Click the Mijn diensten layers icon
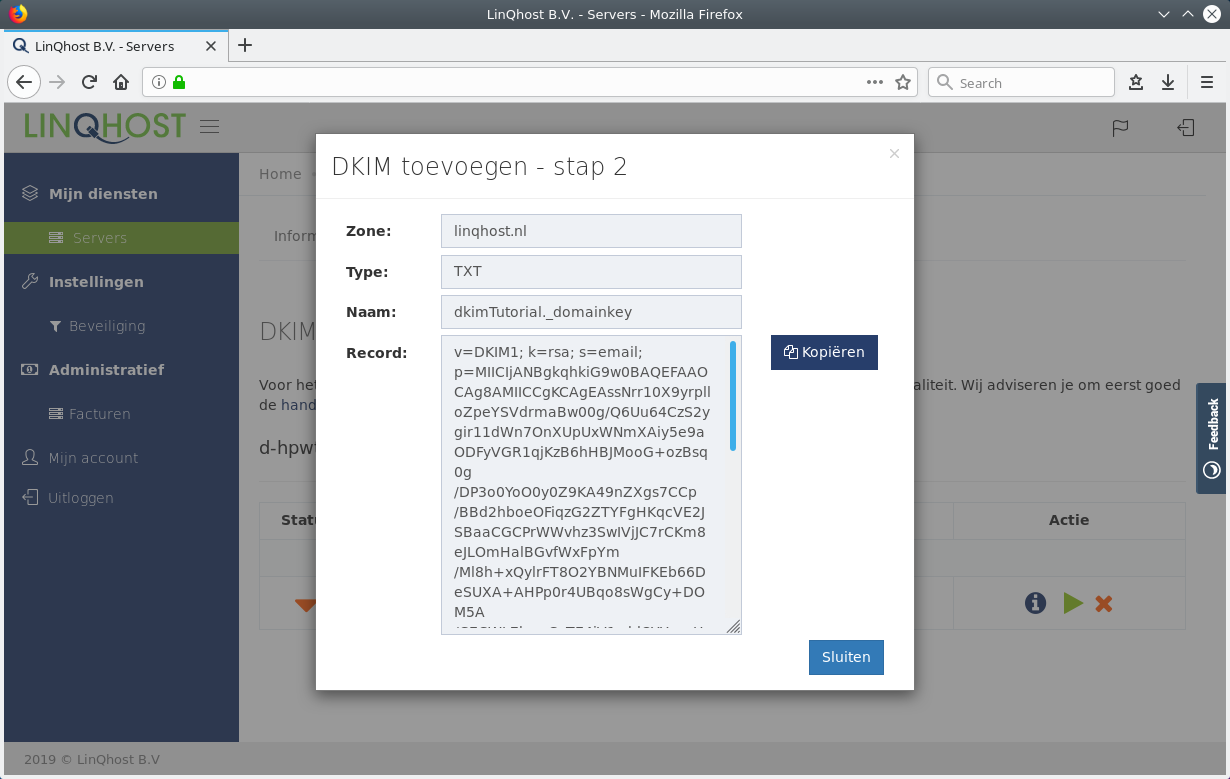Screen dimensions: 1230x779 [30, 193]
